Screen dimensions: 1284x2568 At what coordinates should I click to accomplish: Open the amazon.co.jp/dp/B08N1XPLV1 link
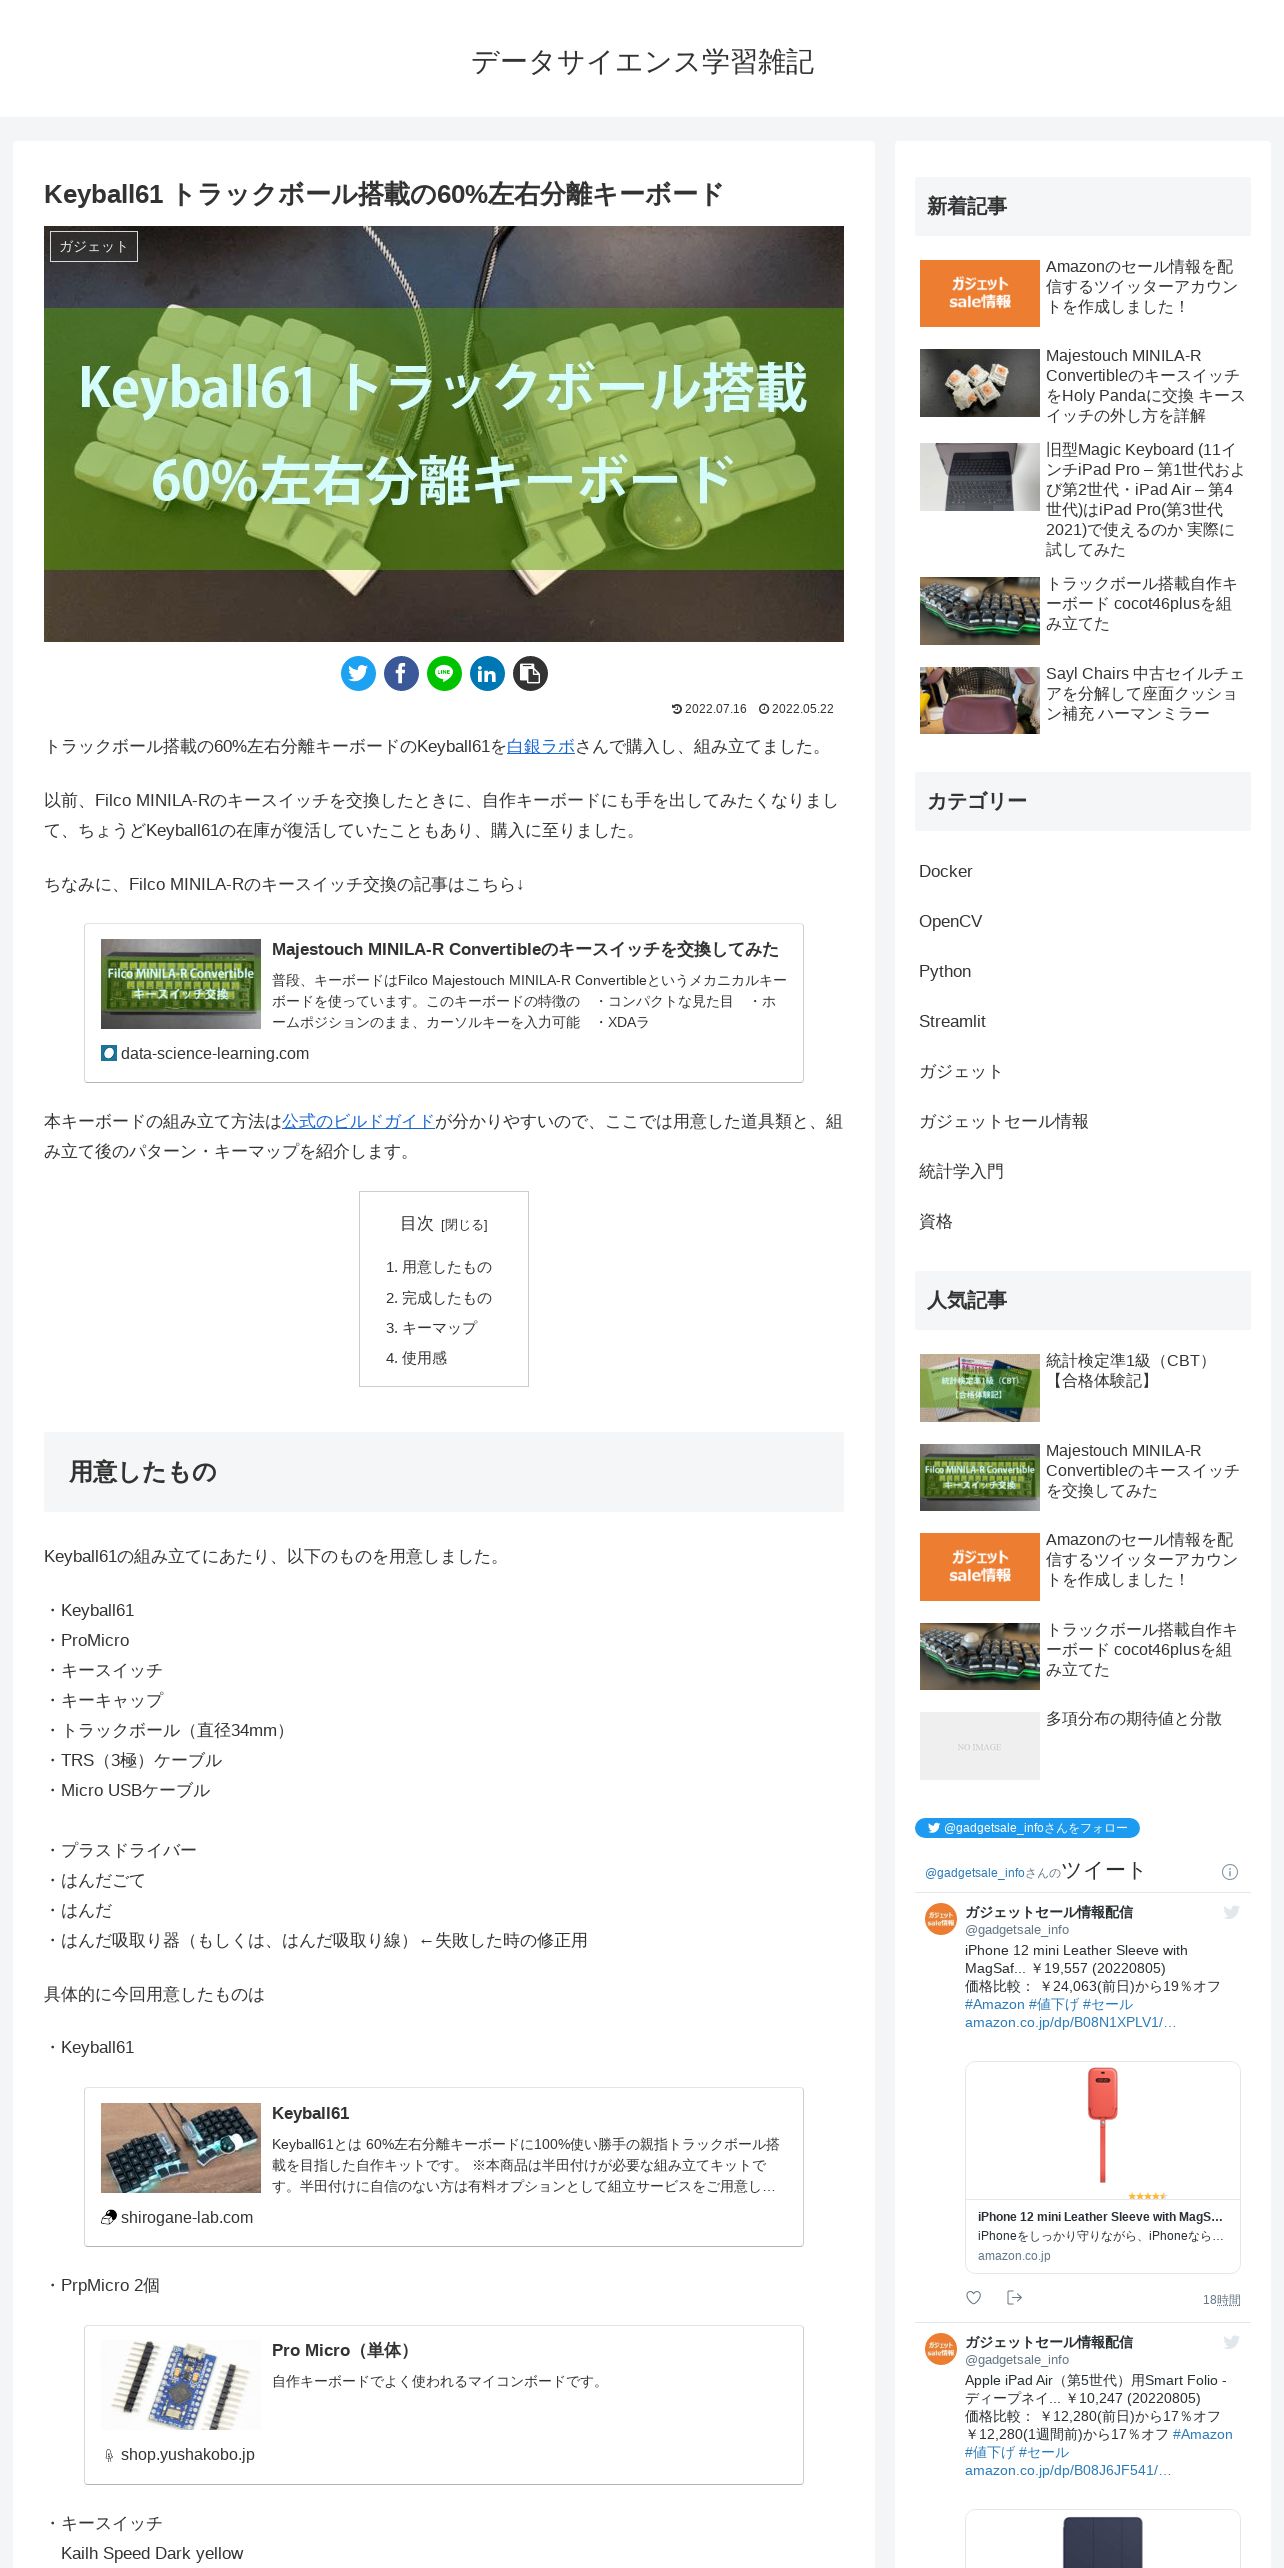[x=1070, y=2022]
